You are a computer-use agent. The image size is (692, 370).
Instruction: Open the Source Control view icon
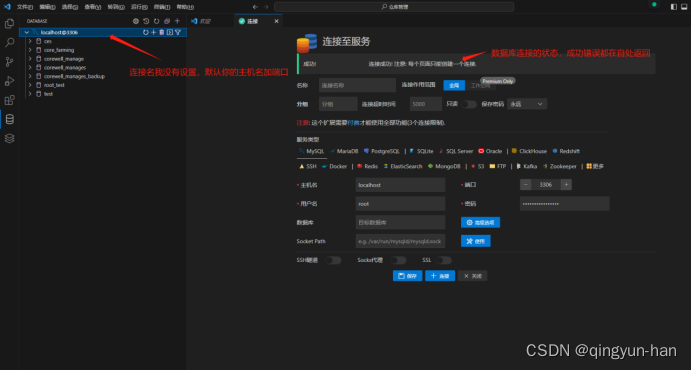pyautogui.click(x=9, y=62)
